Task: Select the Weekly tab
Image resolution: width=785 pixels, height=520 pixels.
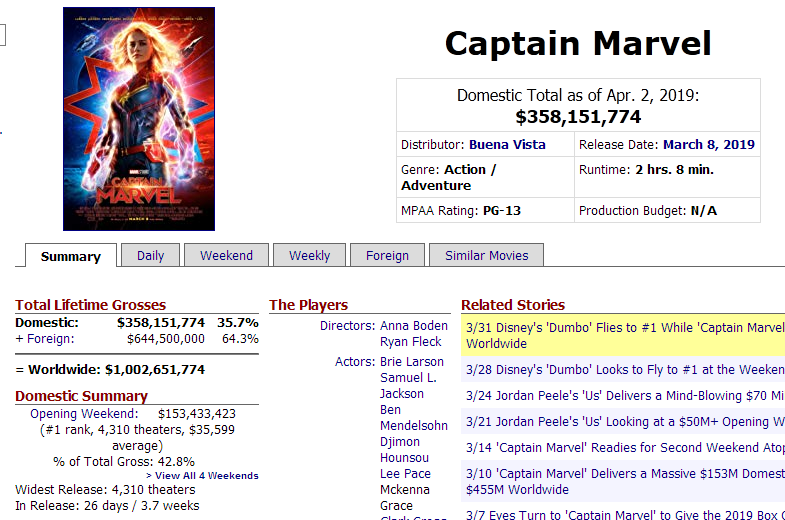Action: [x=309, y=255]
